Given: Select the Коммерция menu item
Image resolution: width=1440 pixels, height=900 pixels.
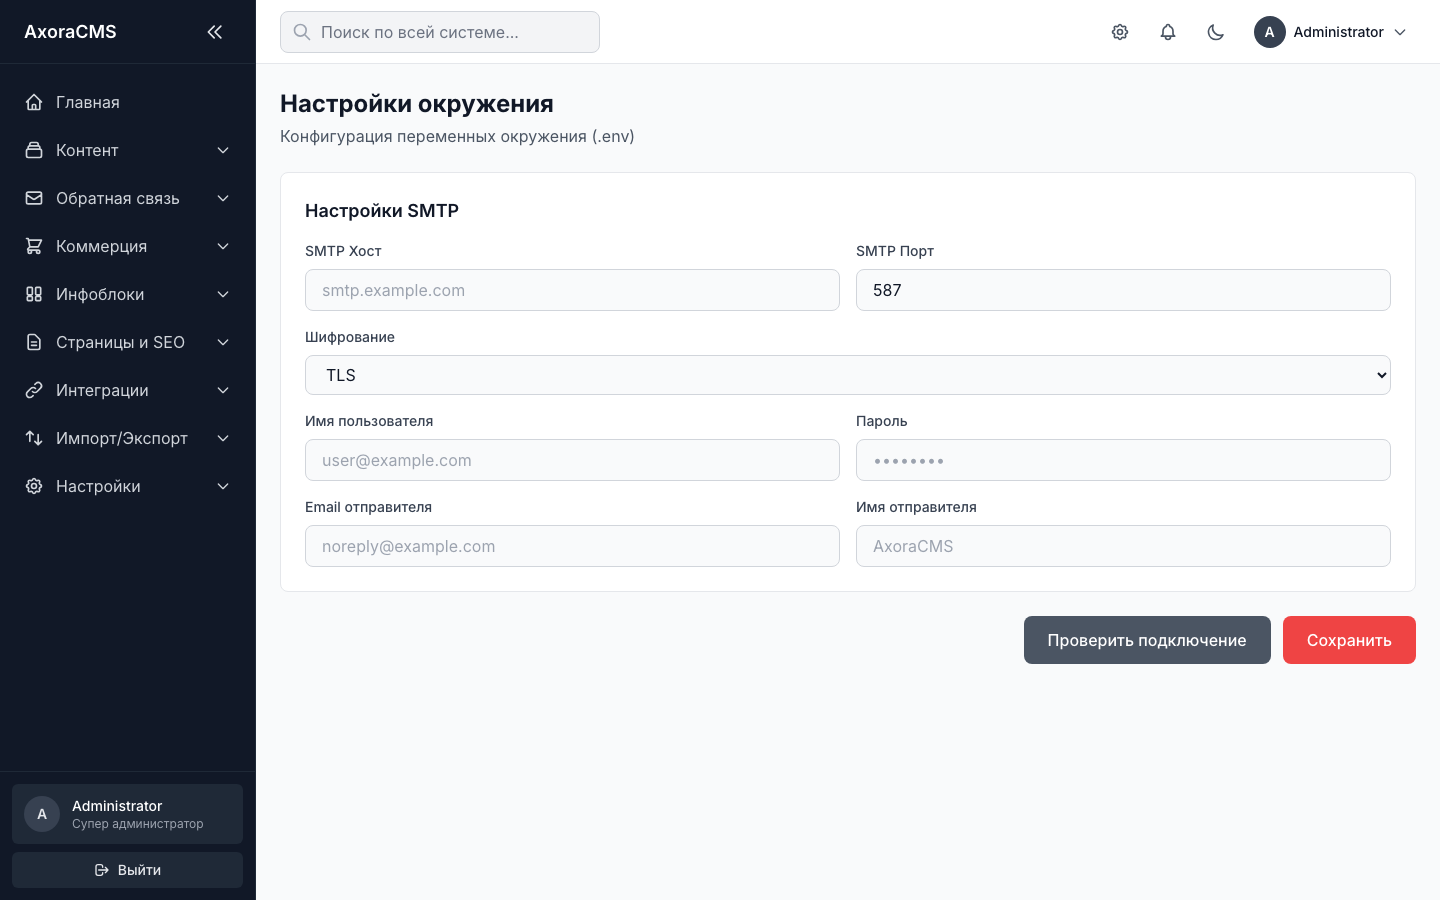Looking at the screenshot, I should tap(128, 246).
